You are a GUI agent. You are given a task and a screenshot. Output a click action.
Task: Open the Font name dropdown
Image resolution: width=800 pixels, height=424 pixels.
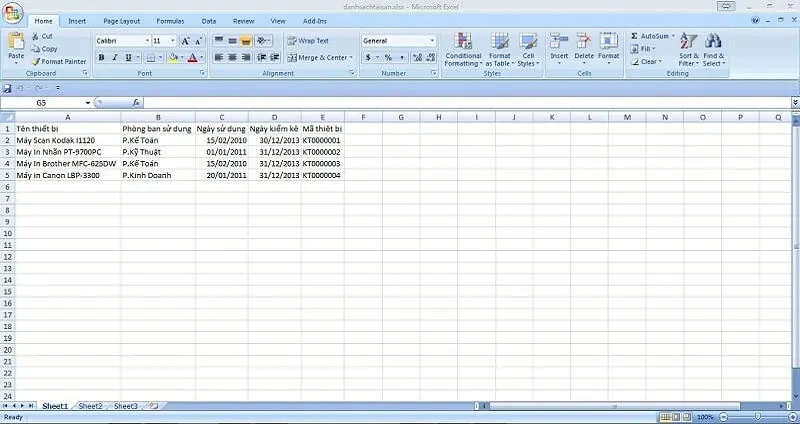[147, 41]
